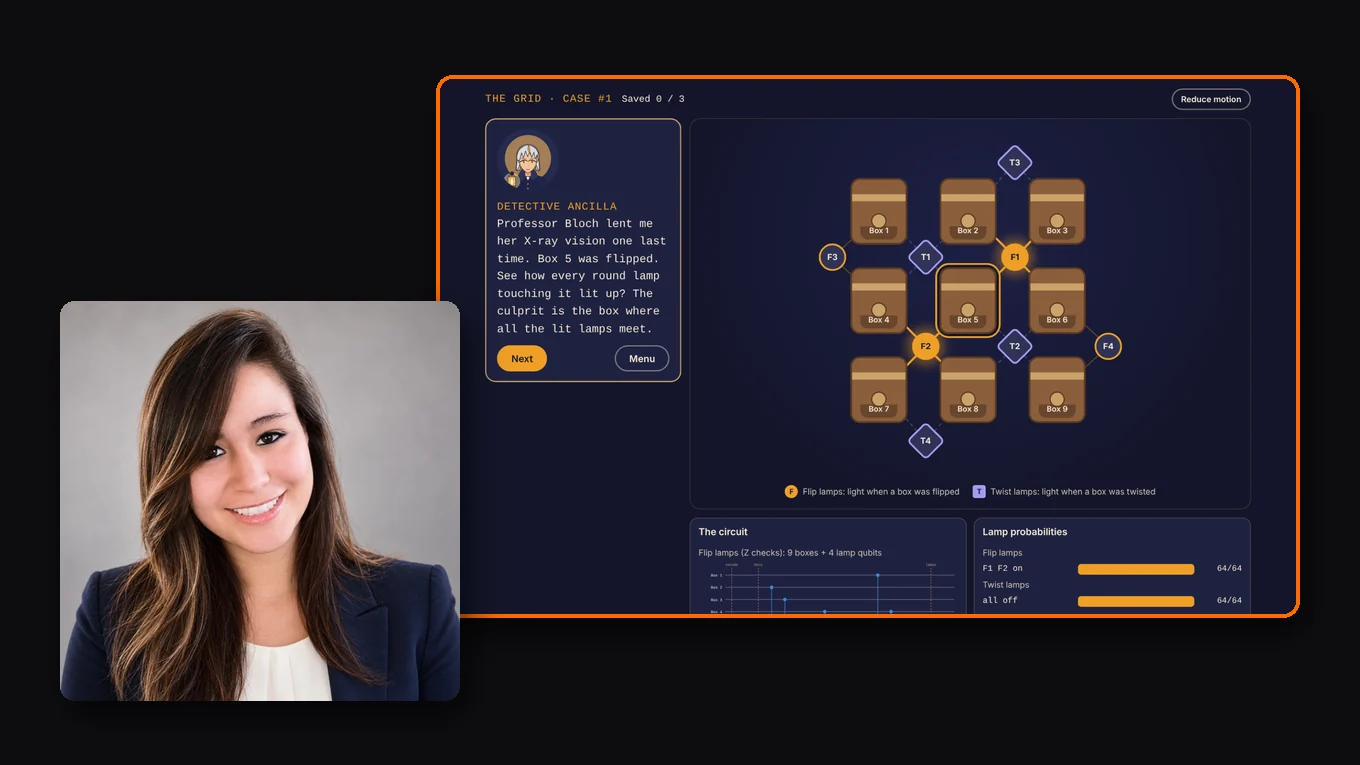Click 'The circuit' panel heading
This screenshot has height=765, width=1360.
(x=723, y=532)
